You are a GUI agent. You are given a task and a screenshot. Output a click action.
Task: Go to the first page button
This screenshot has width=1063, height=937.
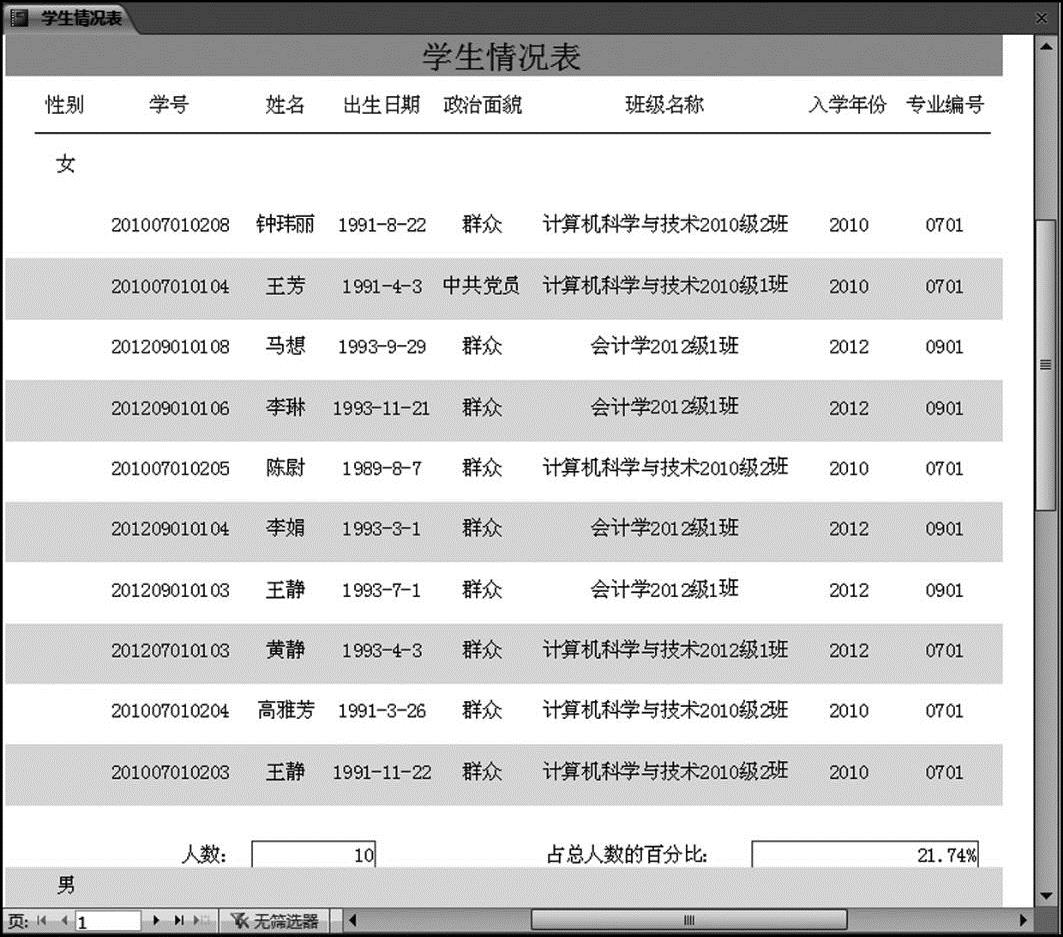[x=42, y=921]
